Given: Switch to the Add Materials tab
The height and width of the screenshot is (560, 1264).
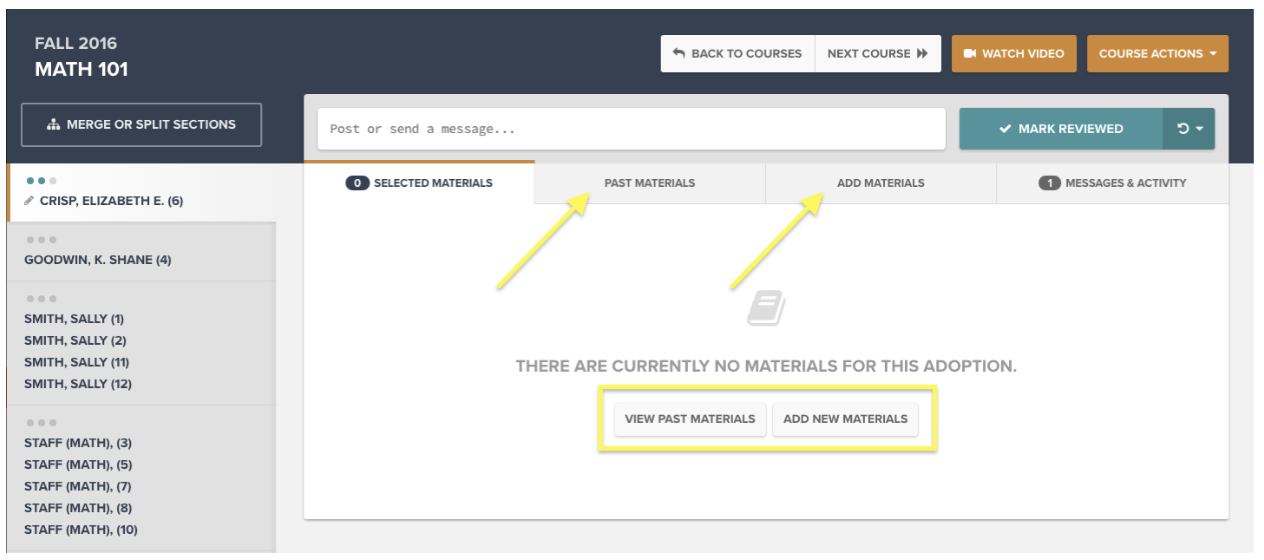Looking at the screenshot, I should click(x=880, y=183).
